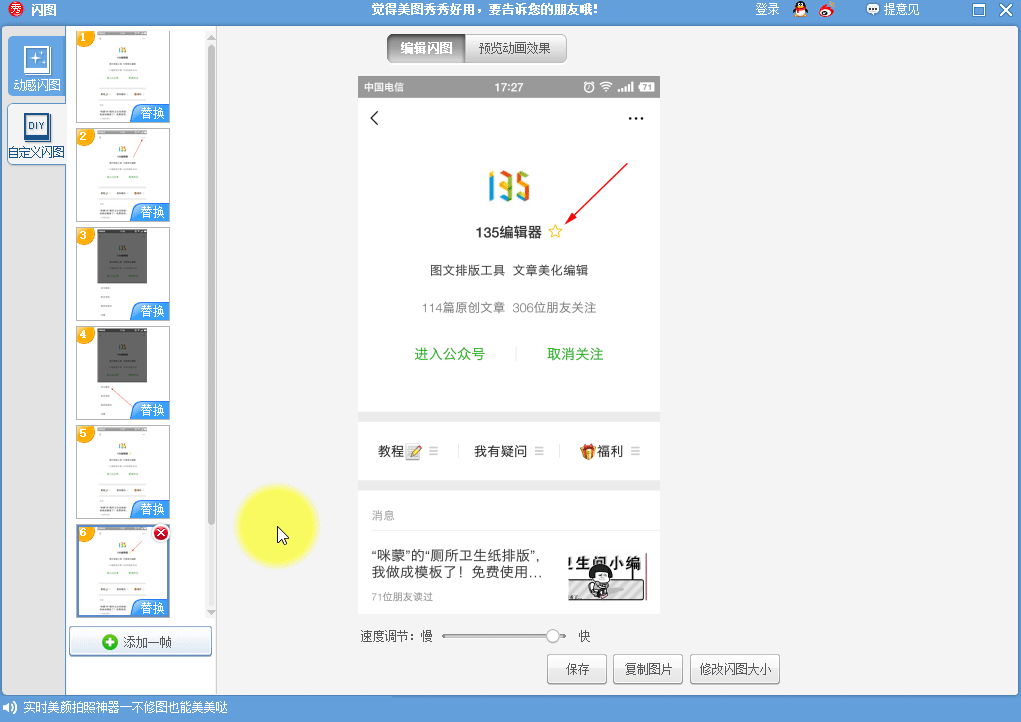This screenshot has height=722, width=1021.
Task: Open the 提意见 feedback link
Action: [893, 10]
